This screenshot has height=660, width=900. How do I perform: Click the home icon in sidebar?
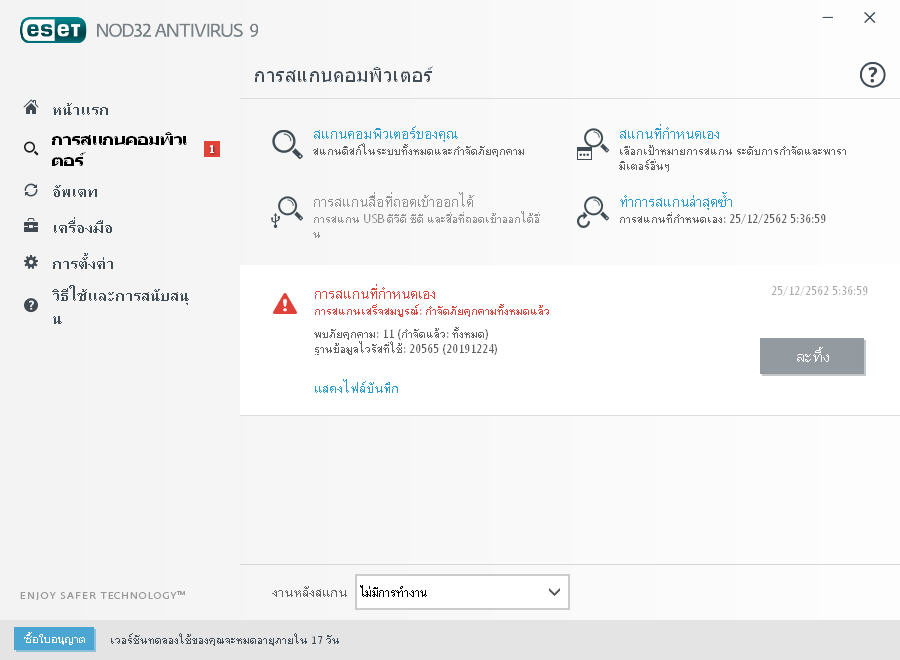(31, 107)
